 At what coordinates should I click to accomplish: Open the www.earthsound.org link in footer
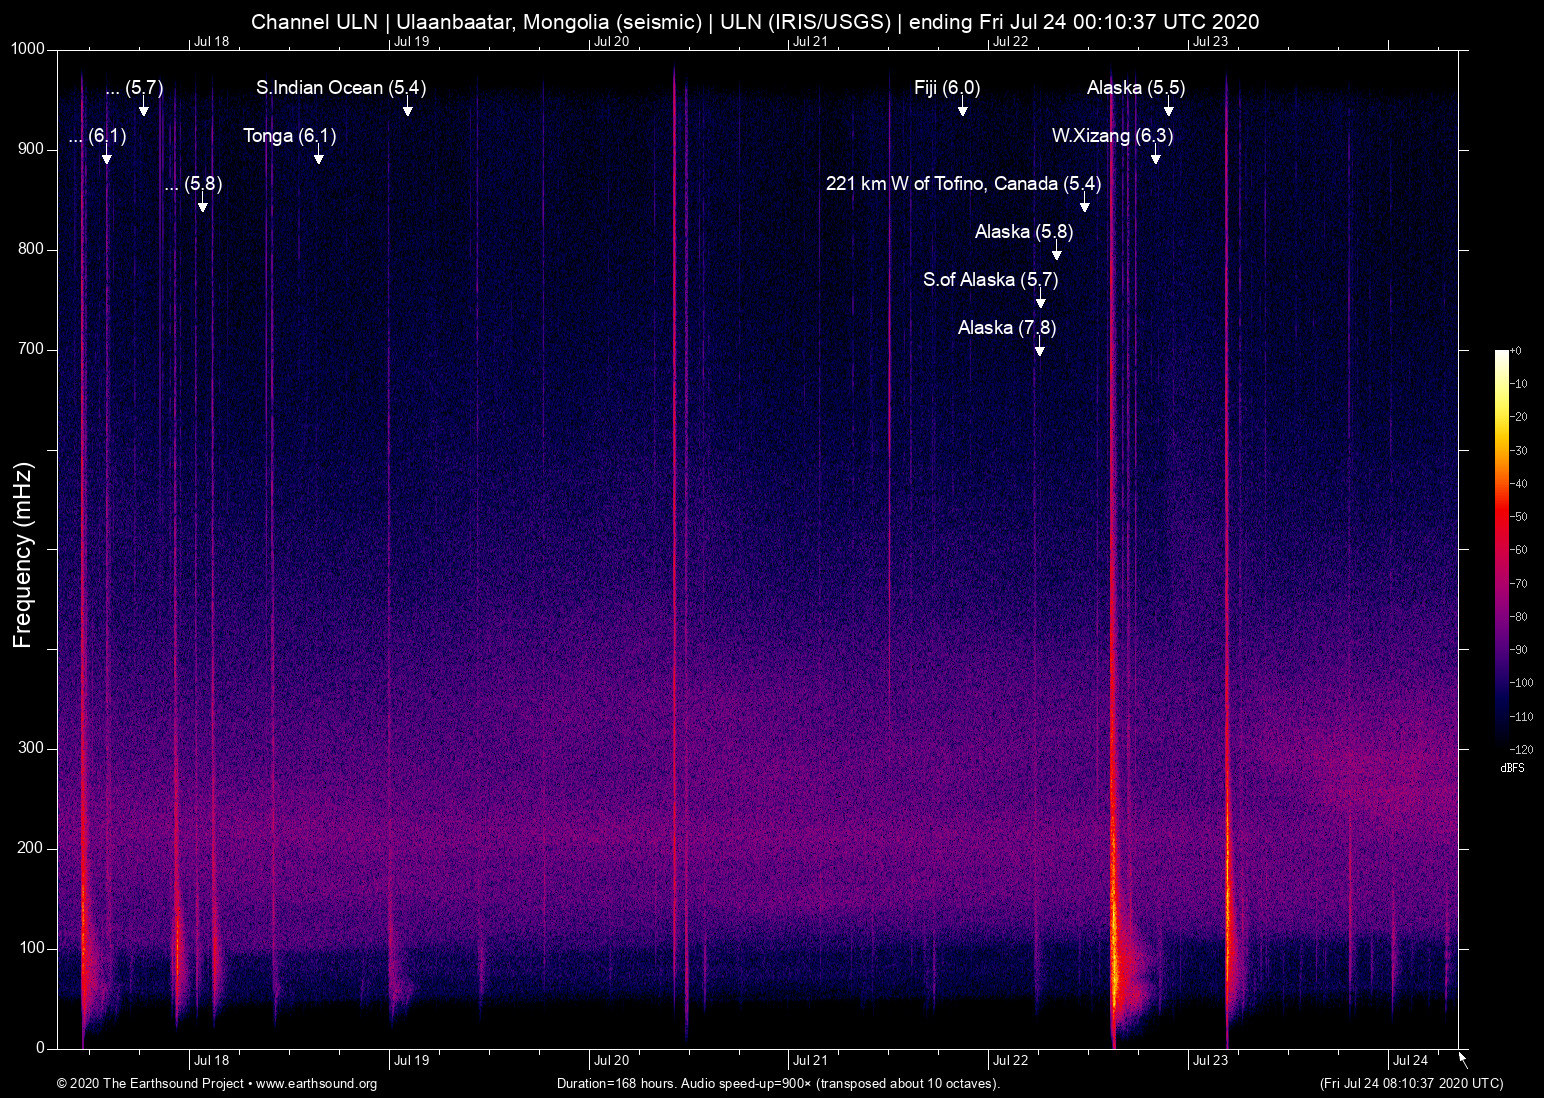click(316, 1084)
